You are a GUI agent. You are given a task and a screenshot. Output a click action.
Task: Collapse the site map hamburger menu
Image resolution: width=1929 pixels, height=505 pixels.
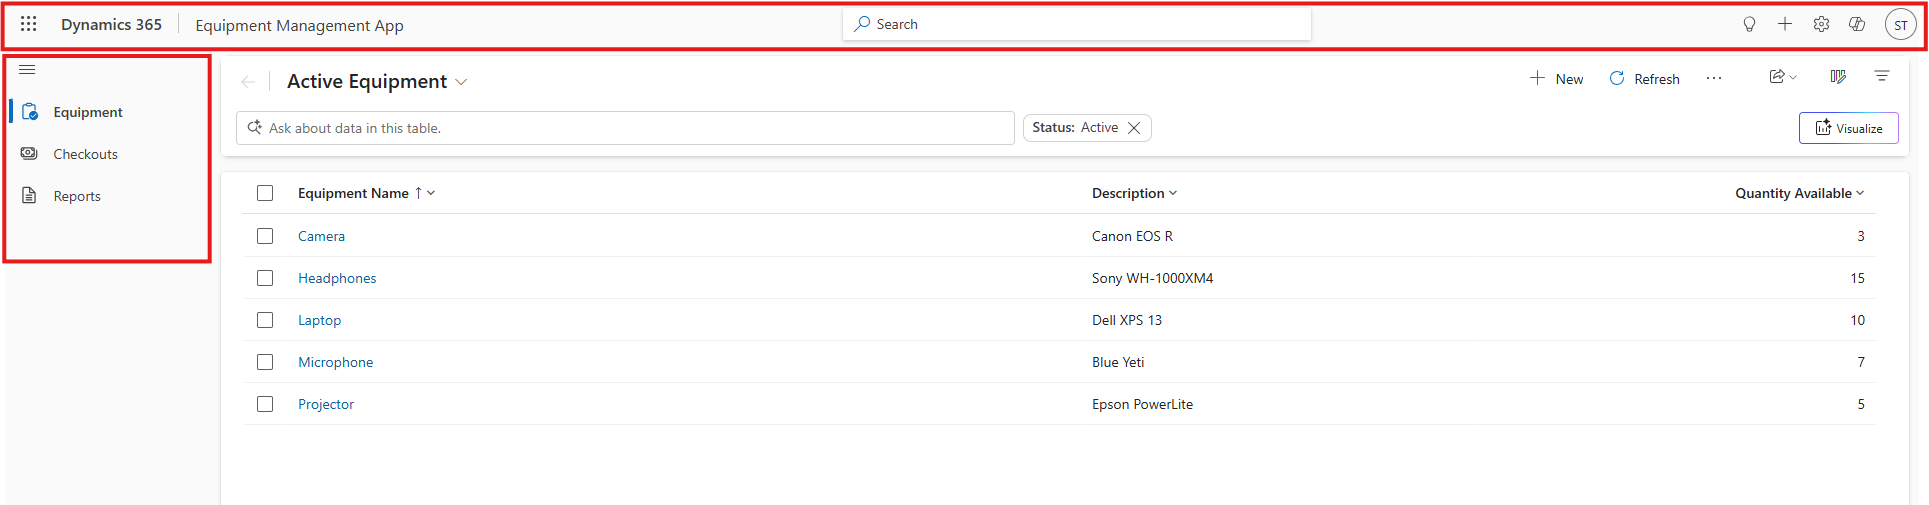(27, 69)
